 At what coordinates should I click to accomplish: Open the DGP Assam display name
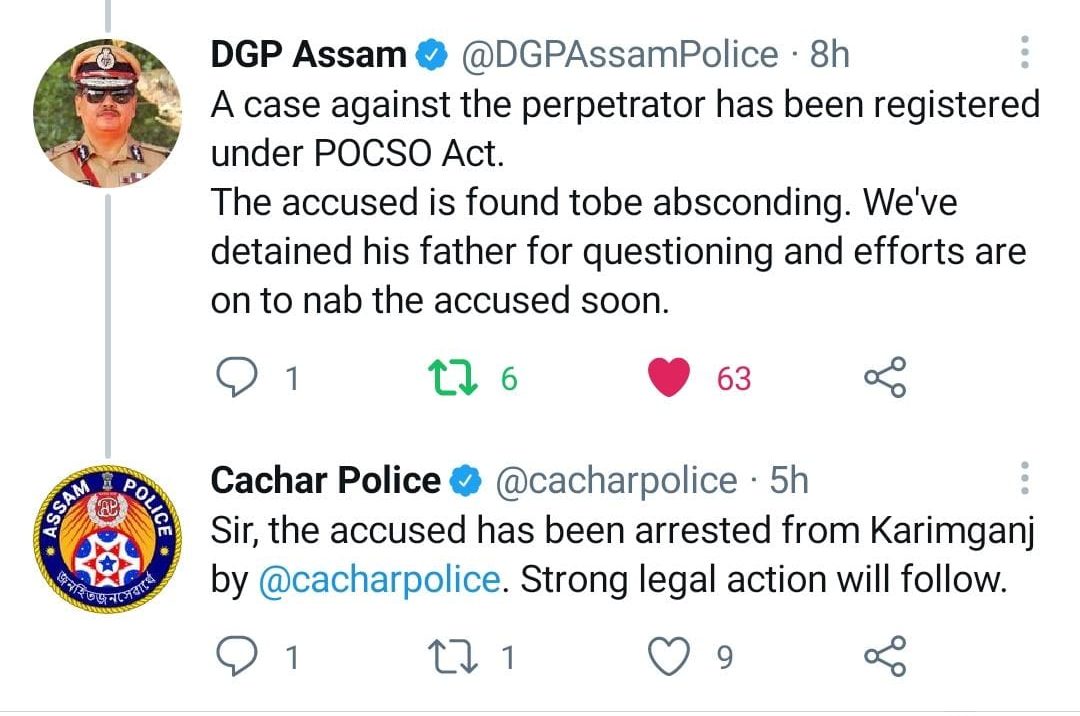tap(309, 54)
